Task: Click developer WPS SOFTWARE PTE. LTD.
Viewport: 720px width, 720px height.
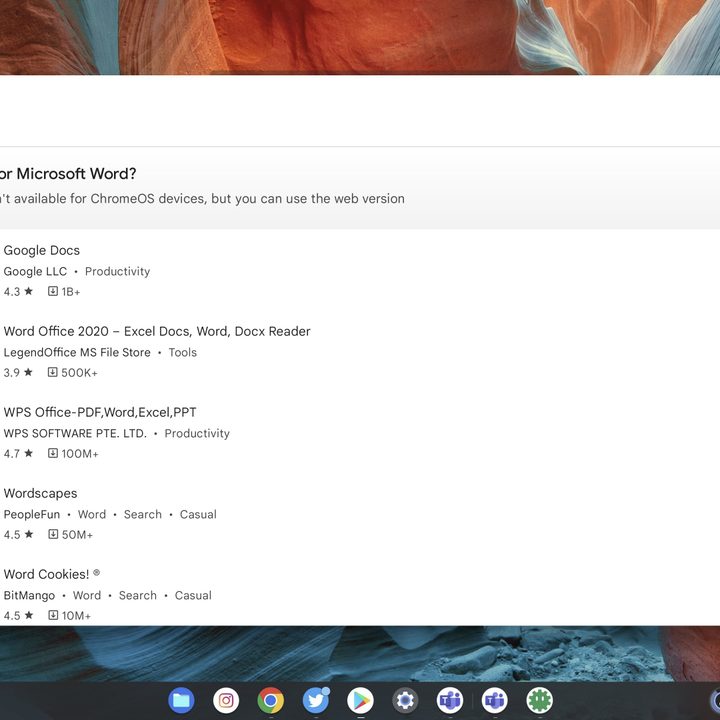Action: [x=75, y=433]
